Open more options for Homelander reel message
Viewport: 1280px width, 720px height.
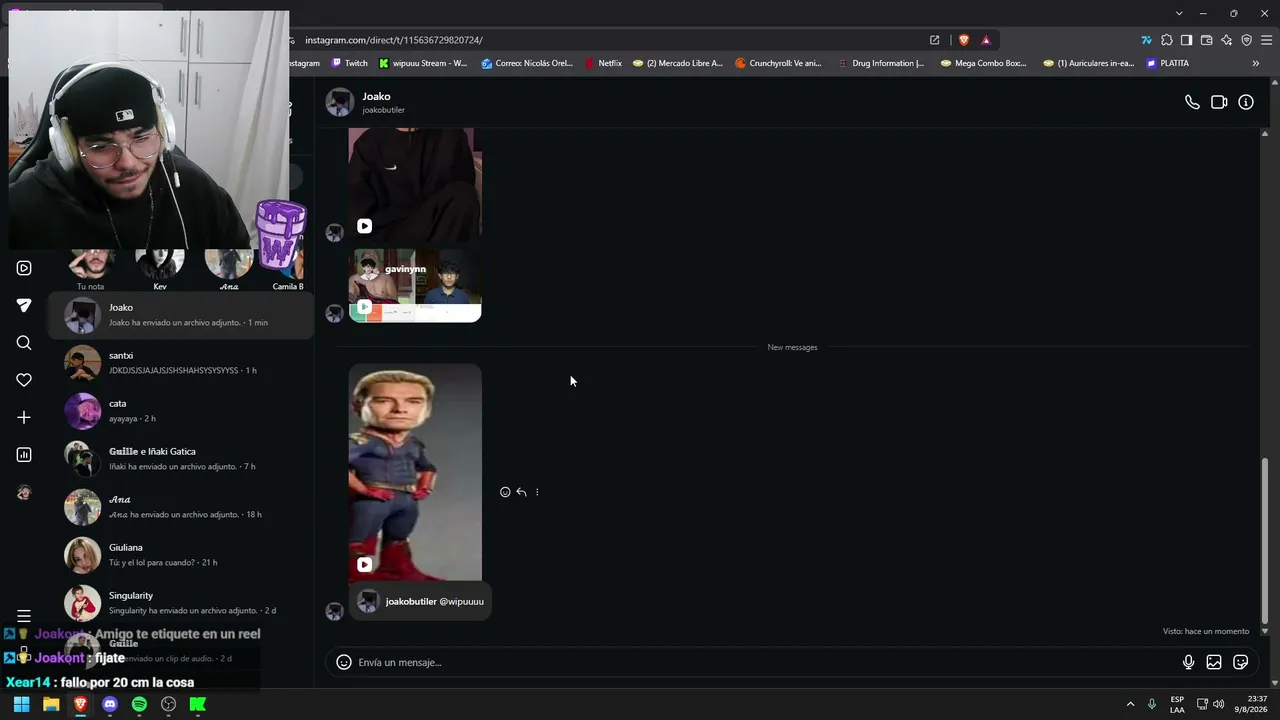[x=537, y=492]
